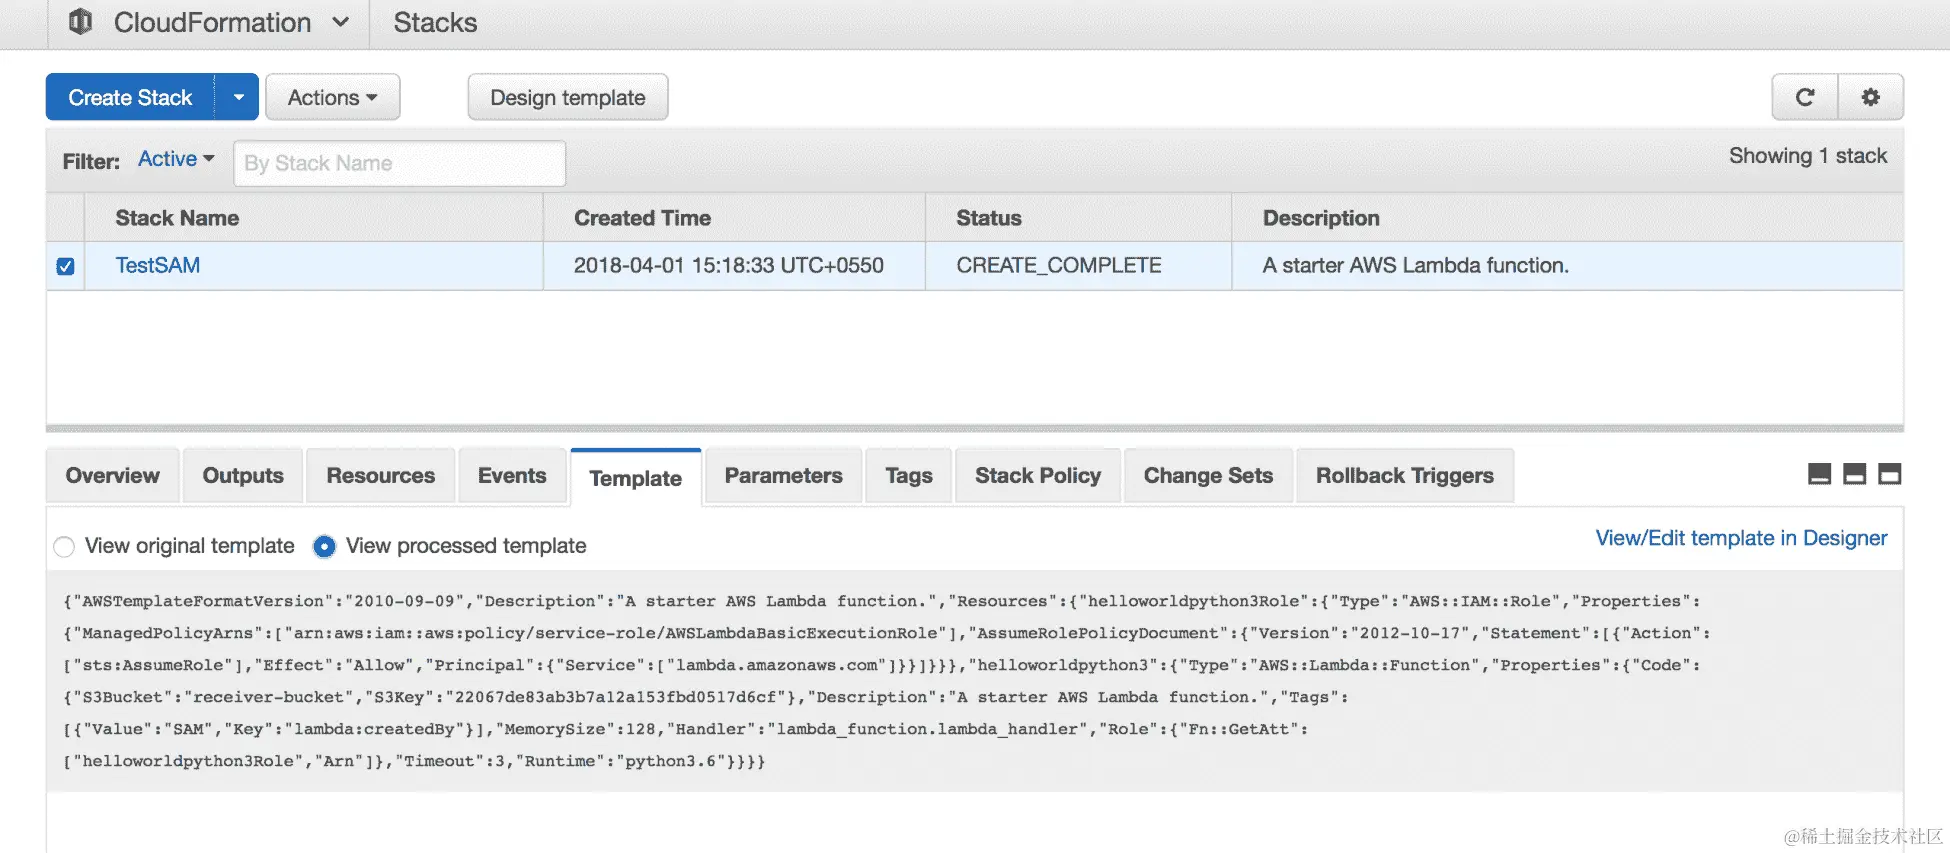Click the refresh stacks icon button
This screenshot has height=853, width=1950.
tap(1805, 97)
